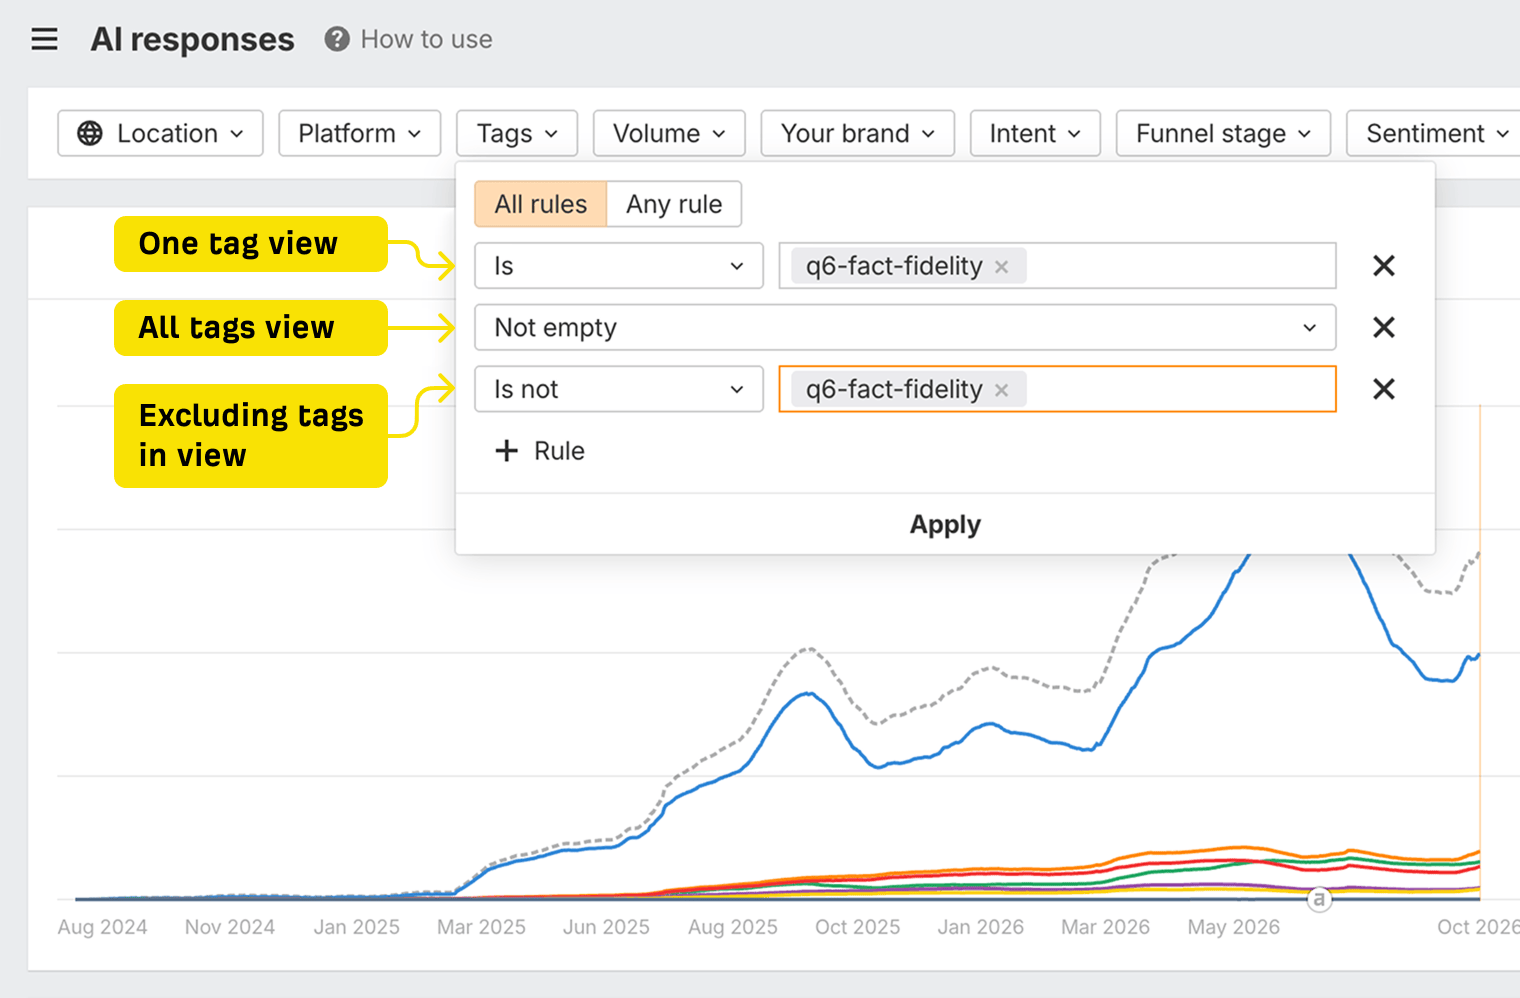
Task: Click the Jan 2026 axis label
Action: pyautogui.click(x=980, y=927)
